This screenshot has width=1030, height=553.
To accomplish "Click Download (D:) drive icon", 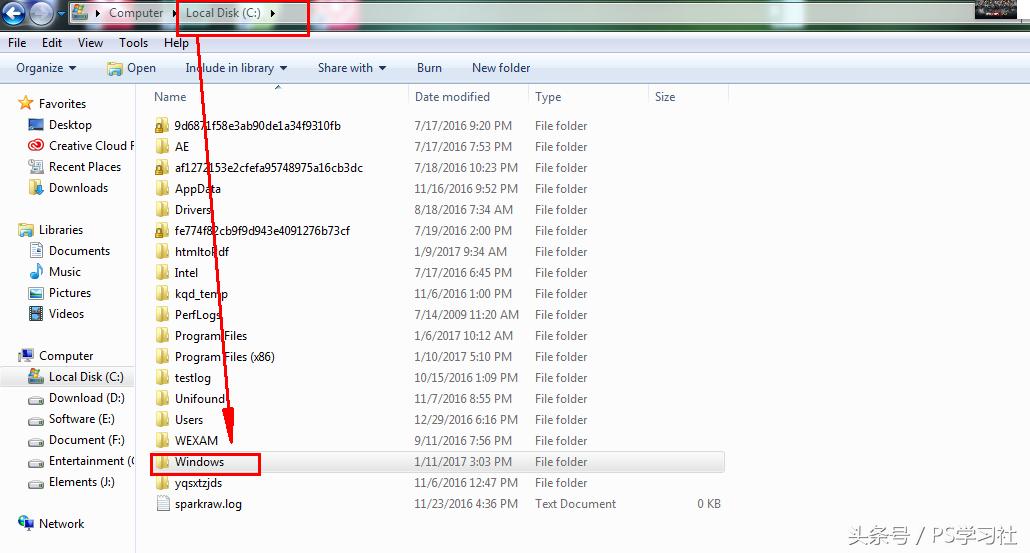I will click(x=35, y=399).
